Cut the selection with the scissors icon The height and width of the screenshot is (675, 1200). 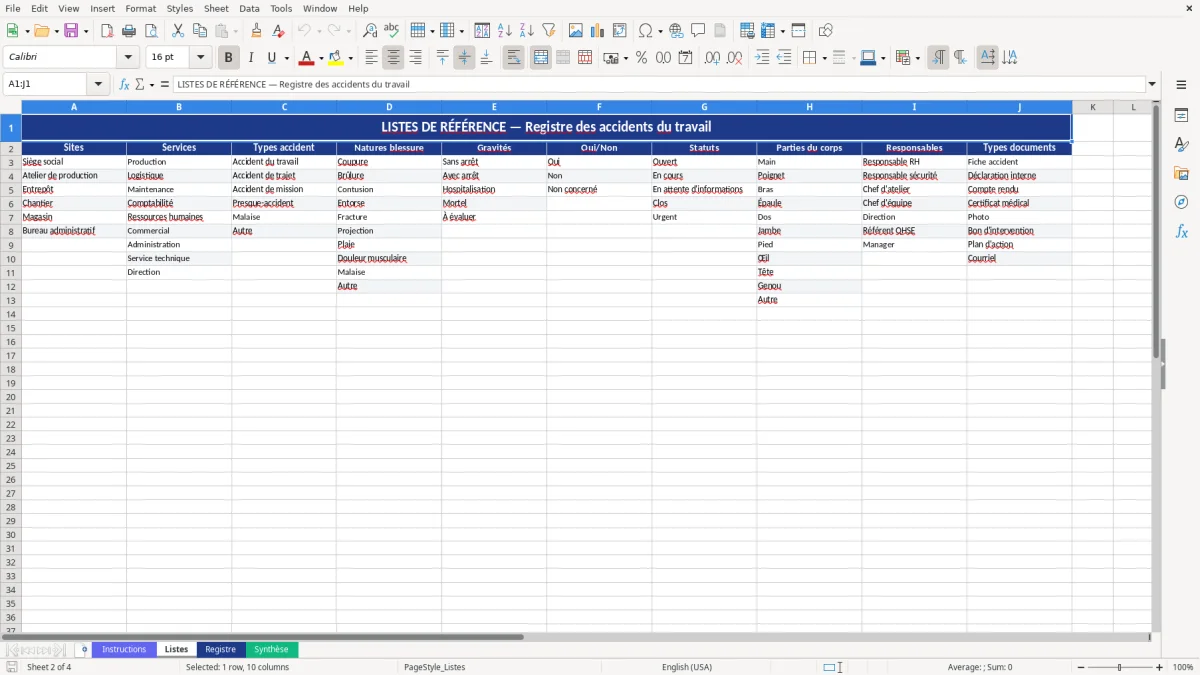[x=177, y=31]
